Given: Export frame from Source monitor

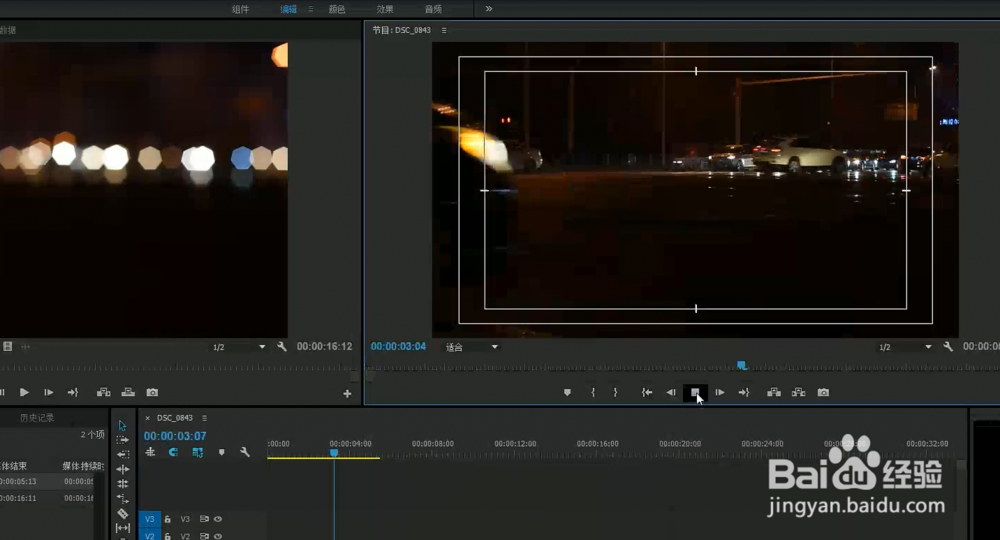Looking at the screenshot, I should click(152, 393).
